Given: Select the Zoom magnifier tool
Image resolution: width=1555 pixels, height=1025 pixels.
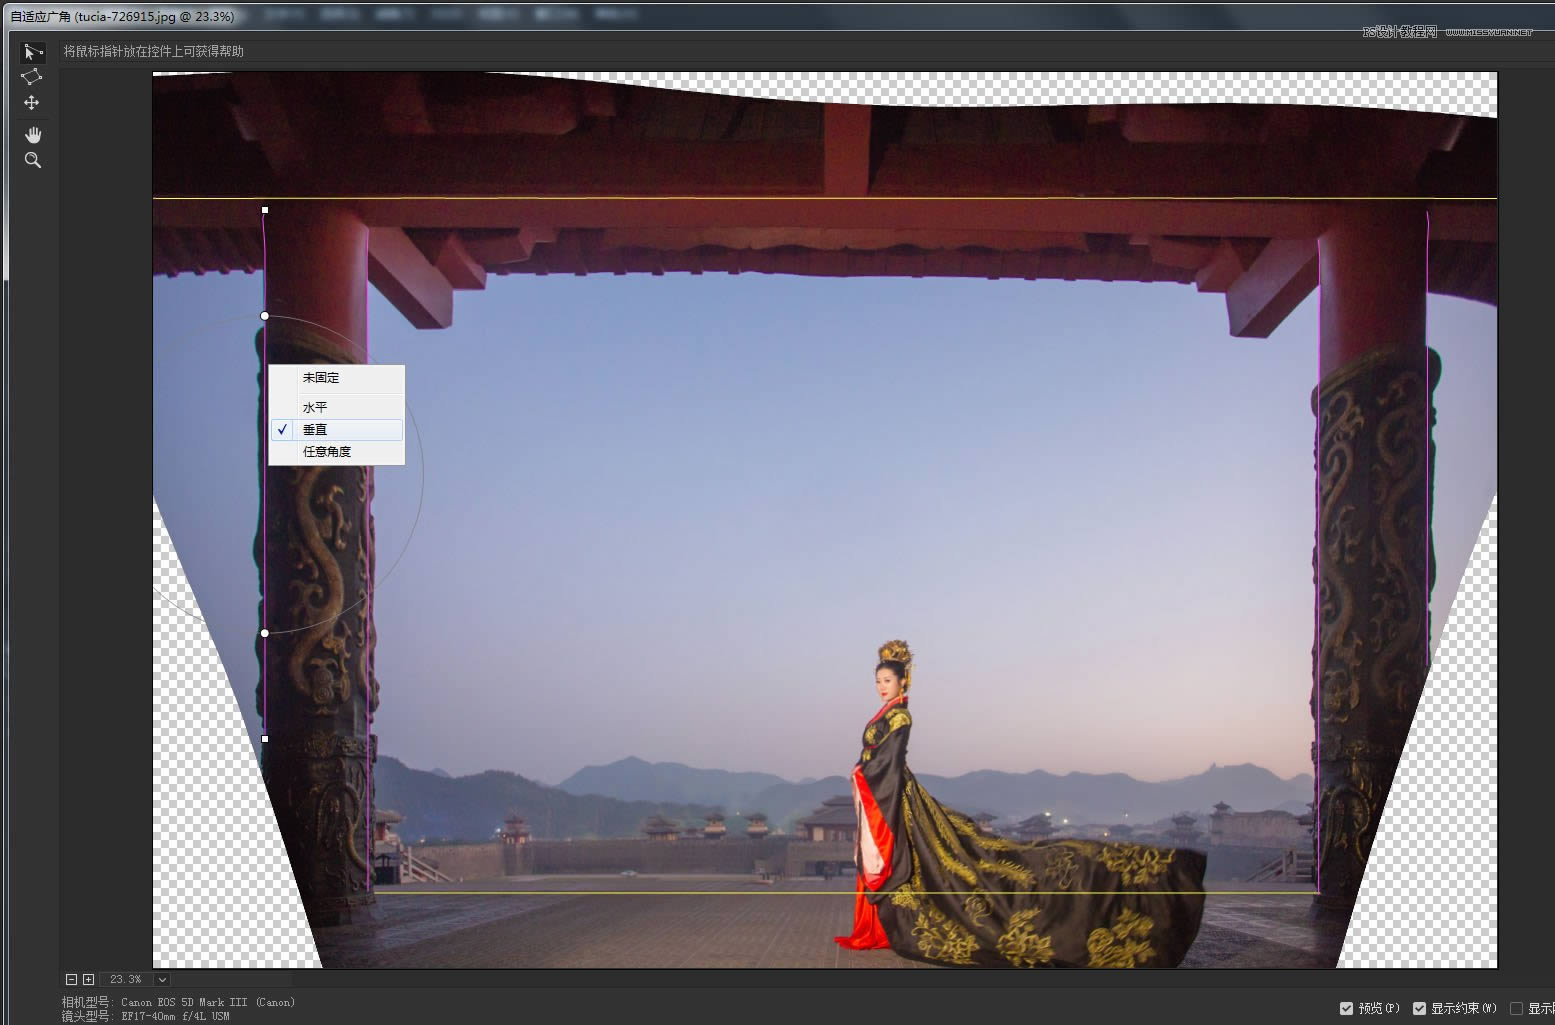Looking at the screenshot, I should 32,160.
